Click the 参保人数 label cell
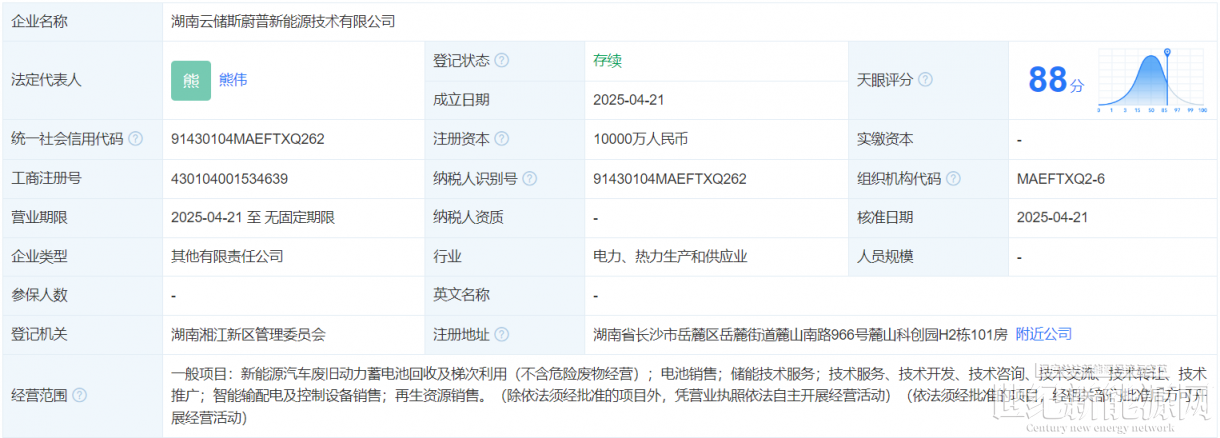Screen dimensions: 1220x438 coord(82,295)
